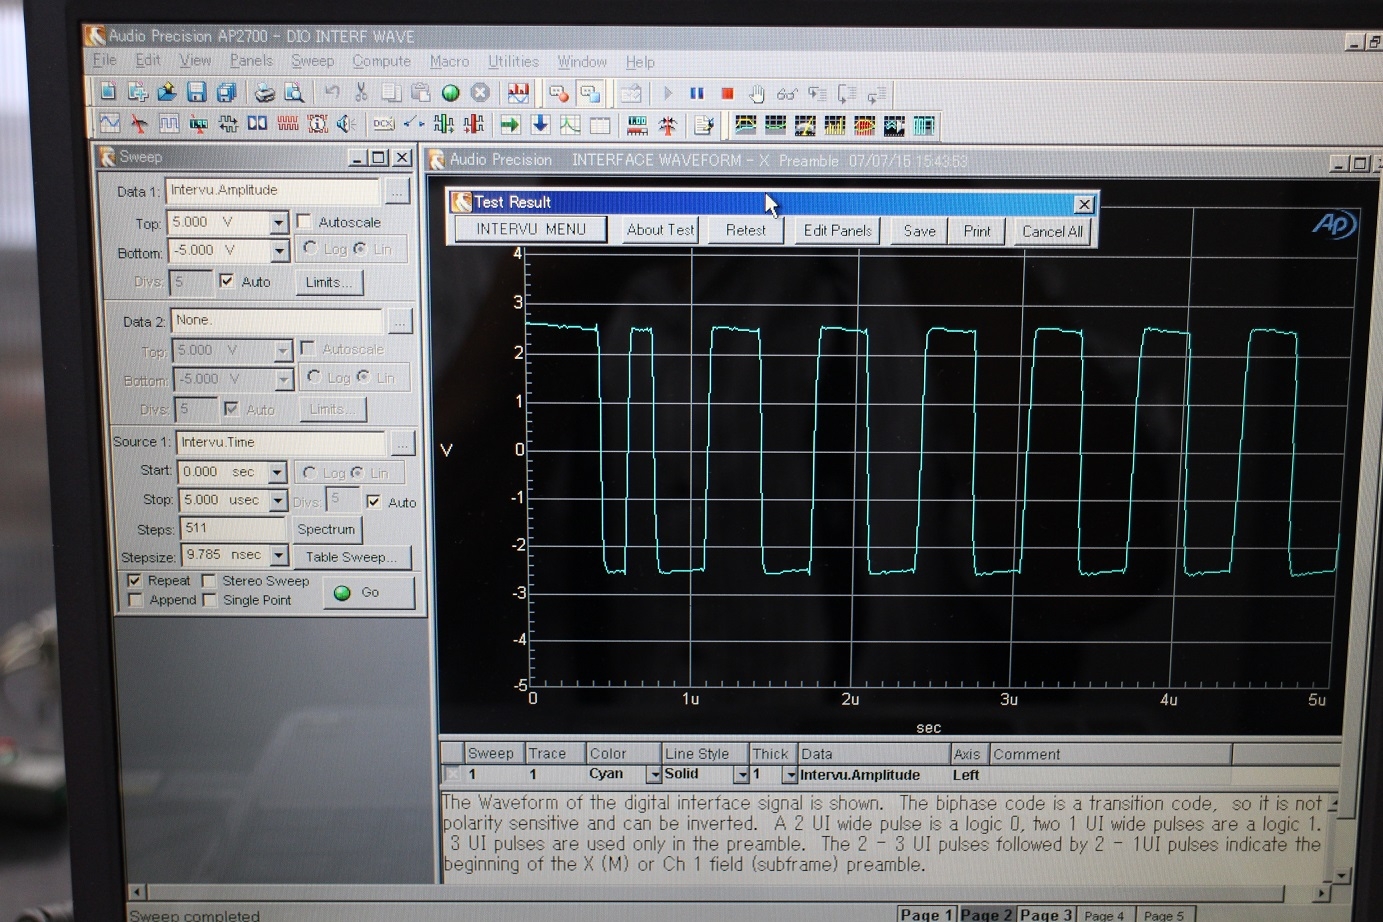1383x922 pixels.
Task: Open the Panels menu
Action: 251,60
